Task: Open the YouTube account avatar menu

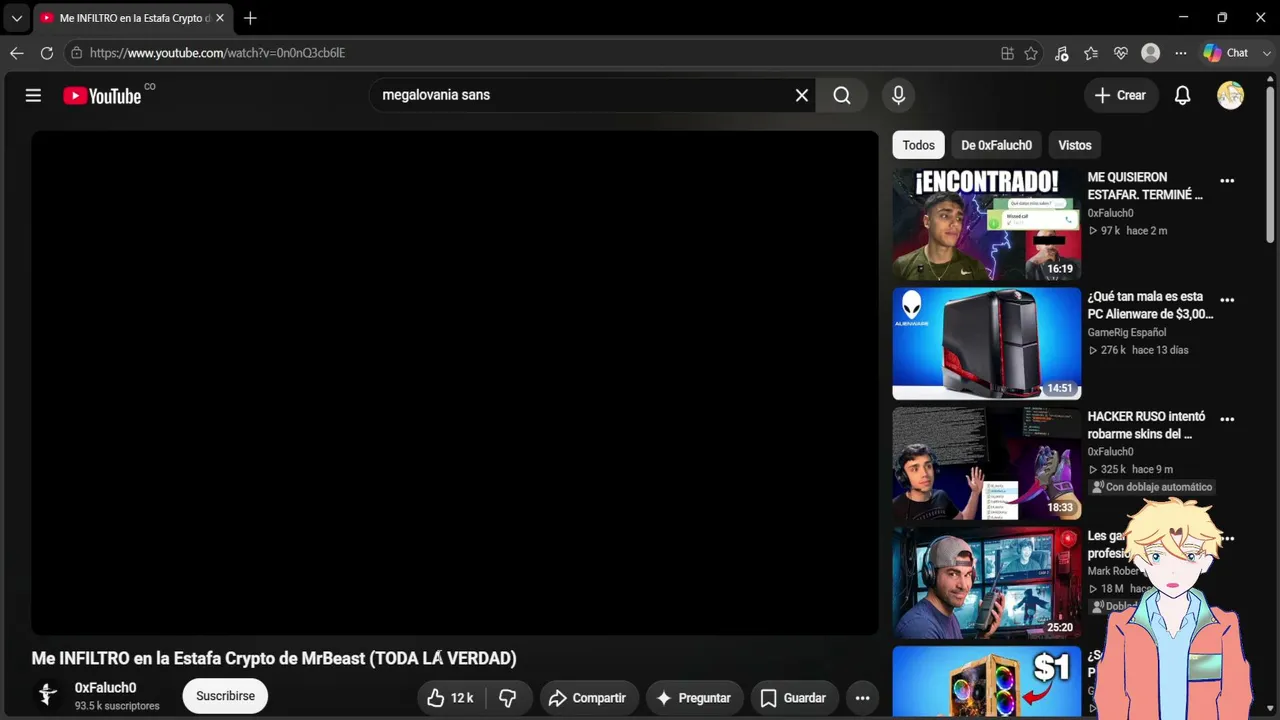Action: (x=1230, y=95)
